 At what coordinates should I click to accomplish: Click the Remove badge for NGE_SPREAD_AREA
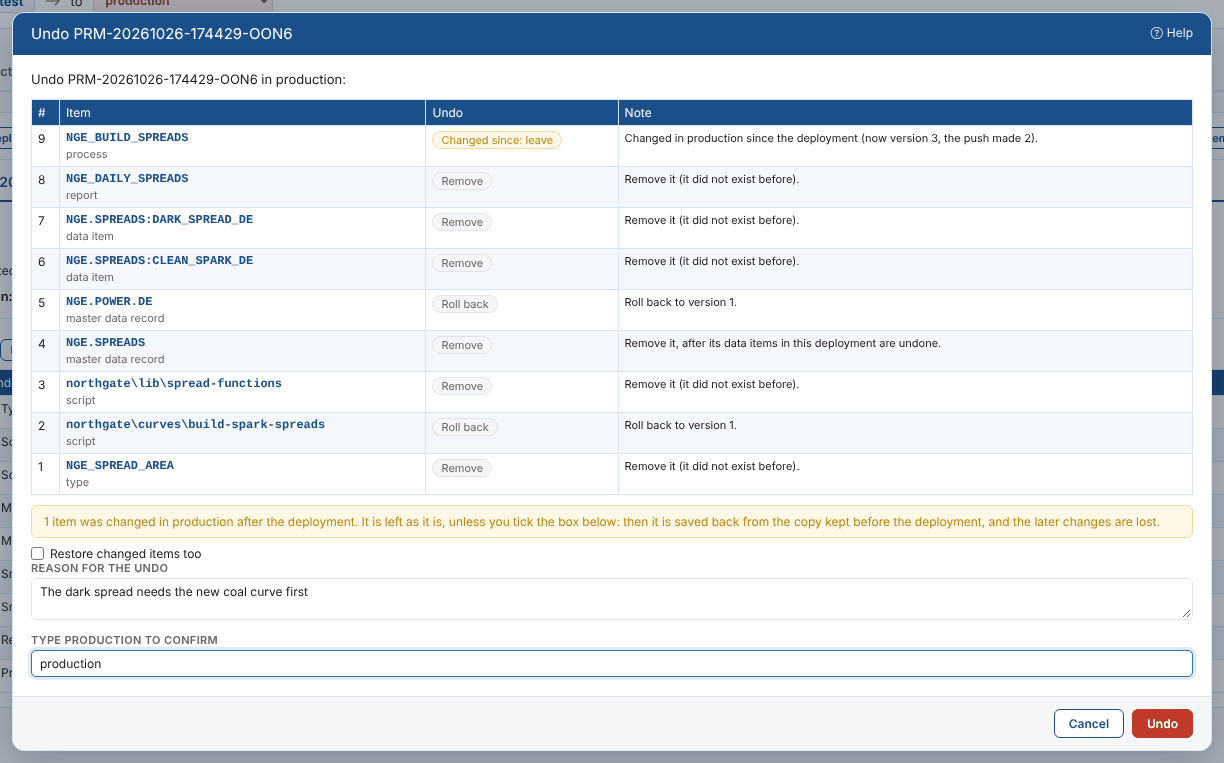click(462, 468)
